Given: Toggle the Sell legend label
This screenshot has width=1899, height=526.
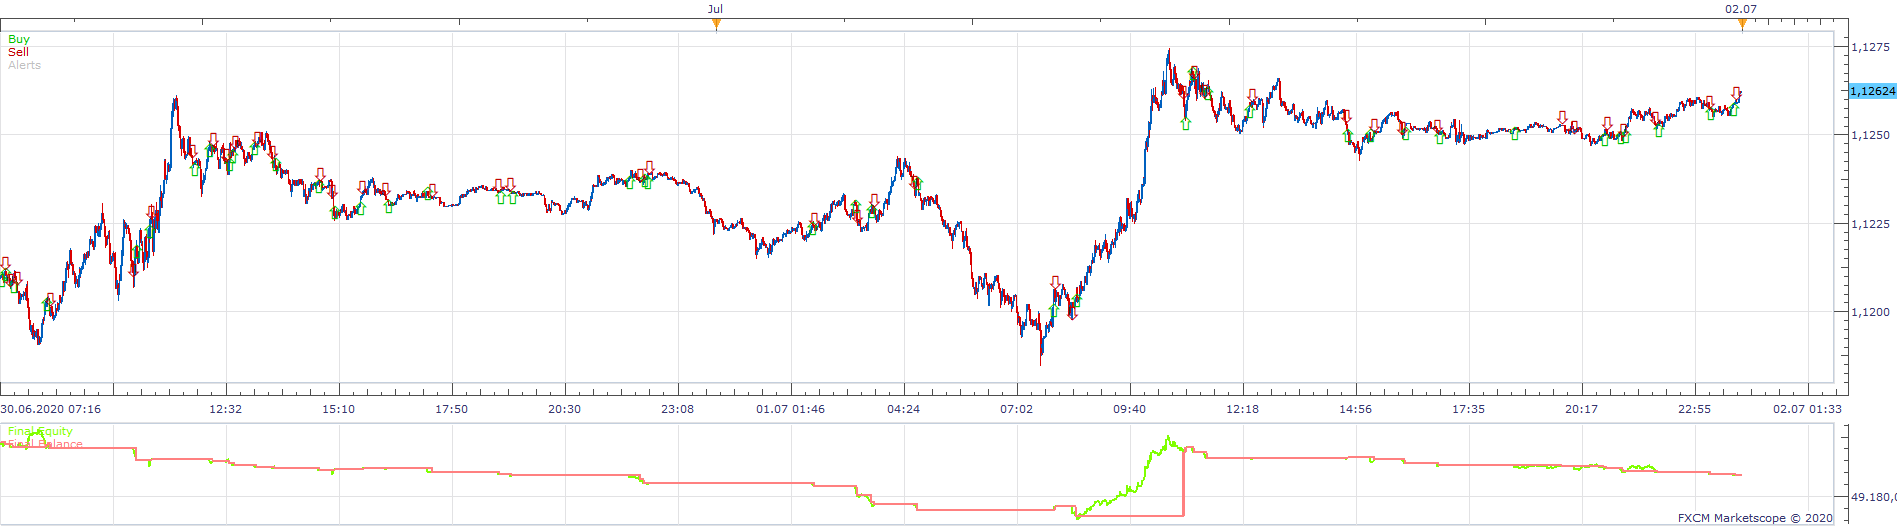Looking at the screenshot, I should pos(19,52).
